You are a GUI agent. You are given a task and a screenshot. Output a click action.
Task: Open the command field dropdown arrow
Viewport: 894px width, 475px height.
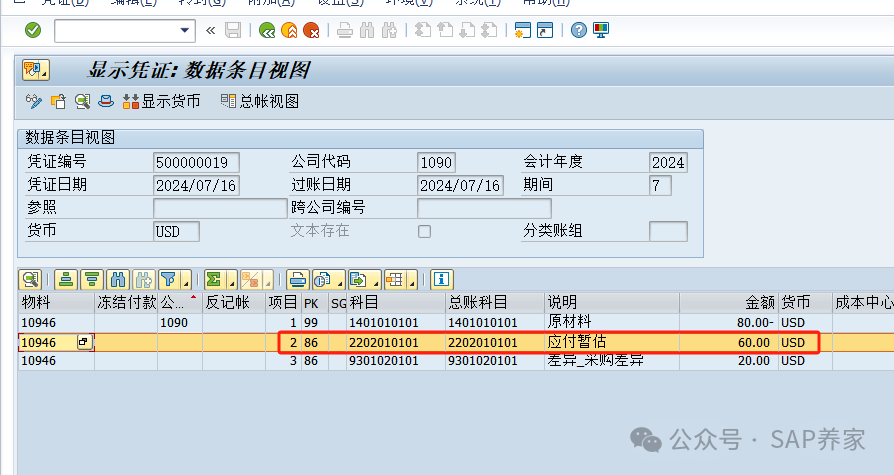[x=184, y=30]
